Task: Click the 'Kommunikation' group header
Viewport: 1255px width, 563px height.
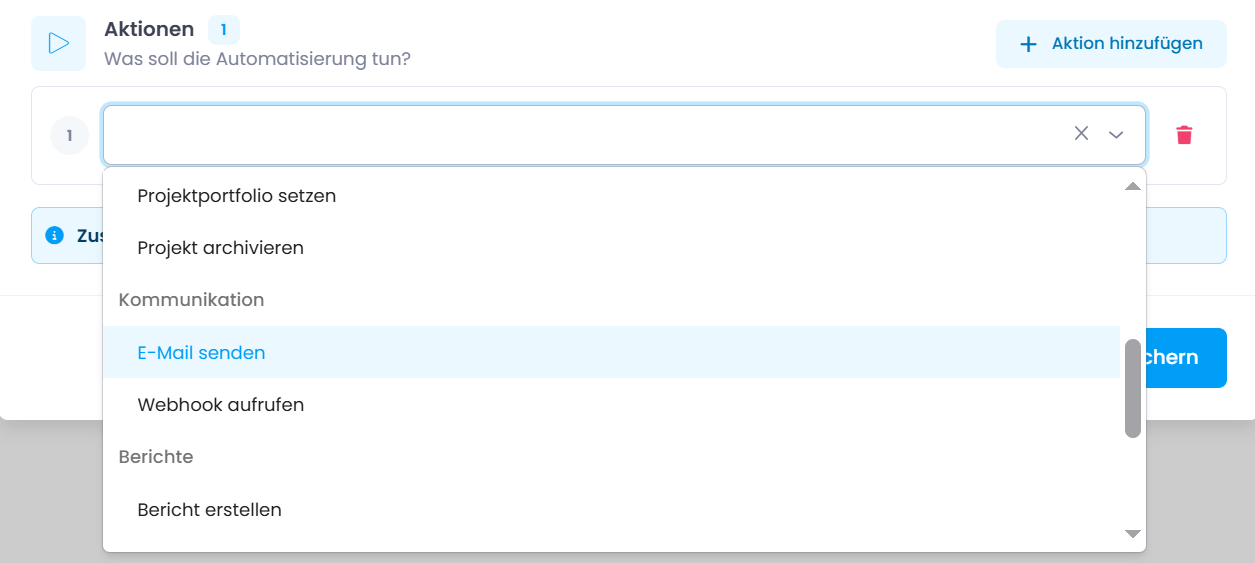Action: click(x=191, y=300)
